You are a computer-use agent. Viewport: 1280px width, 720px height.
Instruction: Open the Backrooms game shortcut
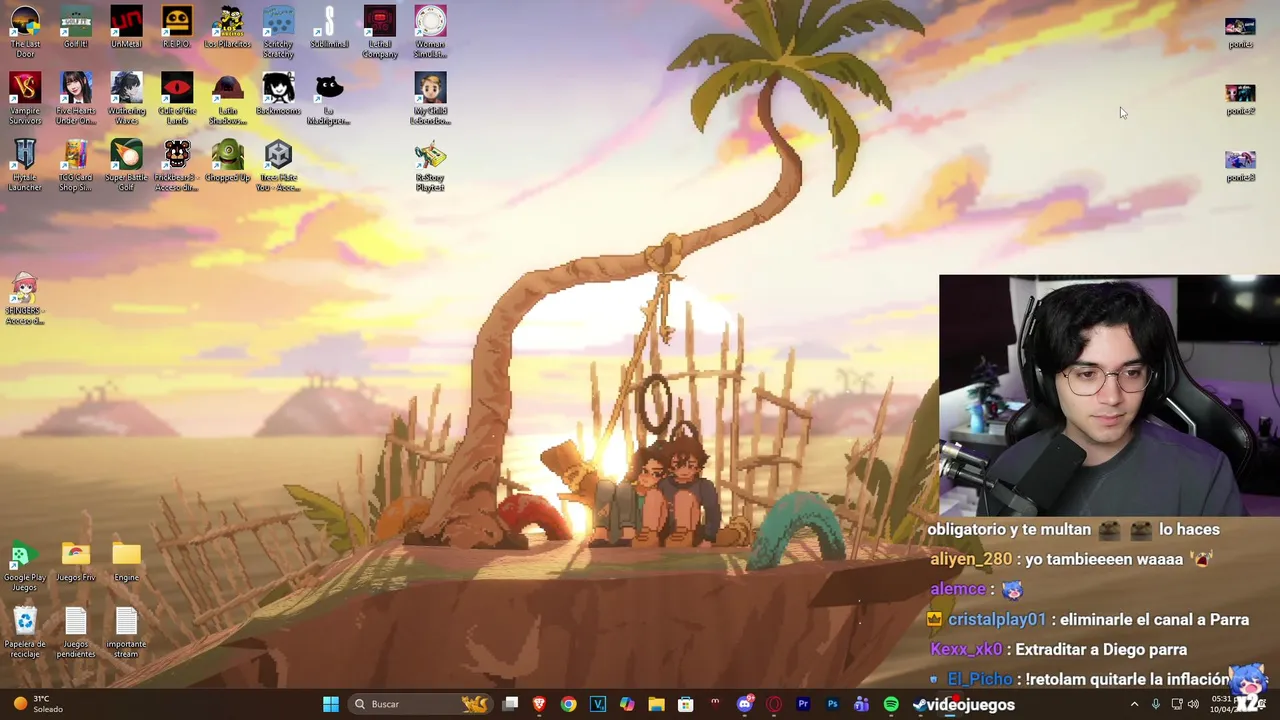click(278, 94)
